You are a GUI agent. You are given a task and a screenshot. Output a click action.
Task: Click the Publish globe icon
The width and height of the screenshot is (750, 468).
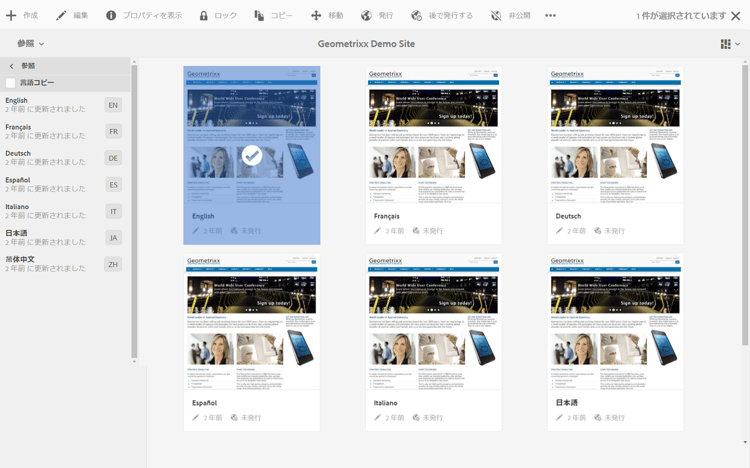pos(366,15)
